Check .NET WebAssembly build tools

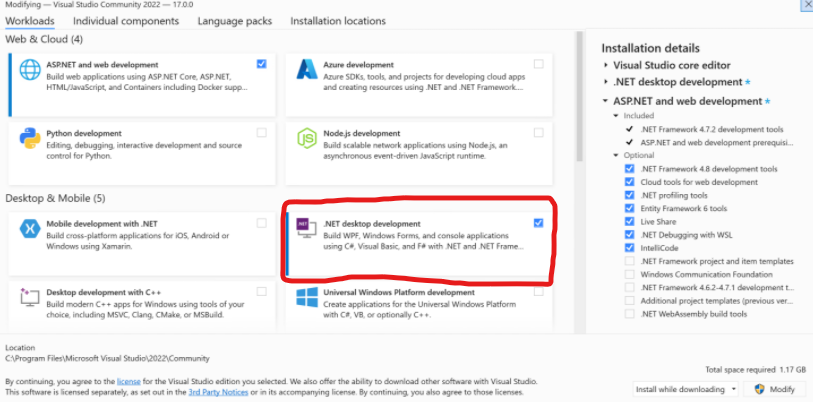pyautogui.click(x=629, y=314)
